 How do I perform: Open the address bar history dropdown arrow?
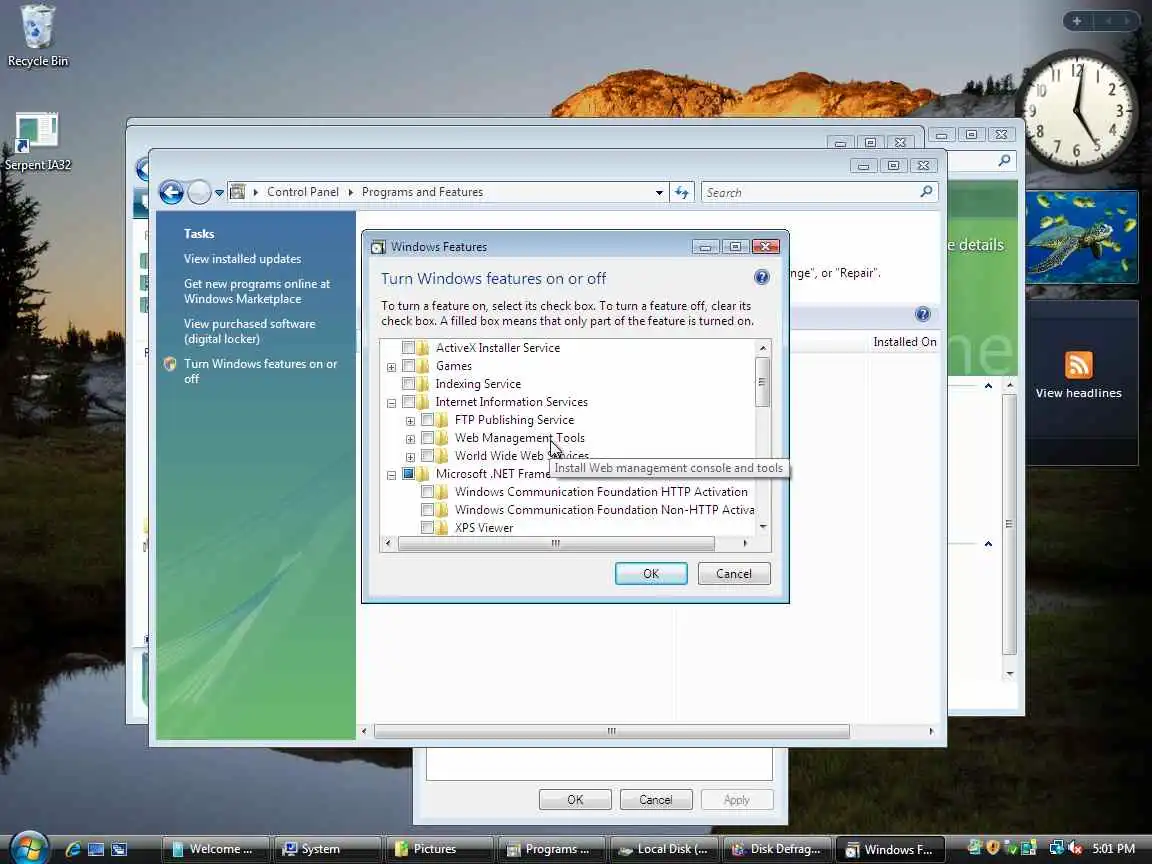tap(659, 192)
